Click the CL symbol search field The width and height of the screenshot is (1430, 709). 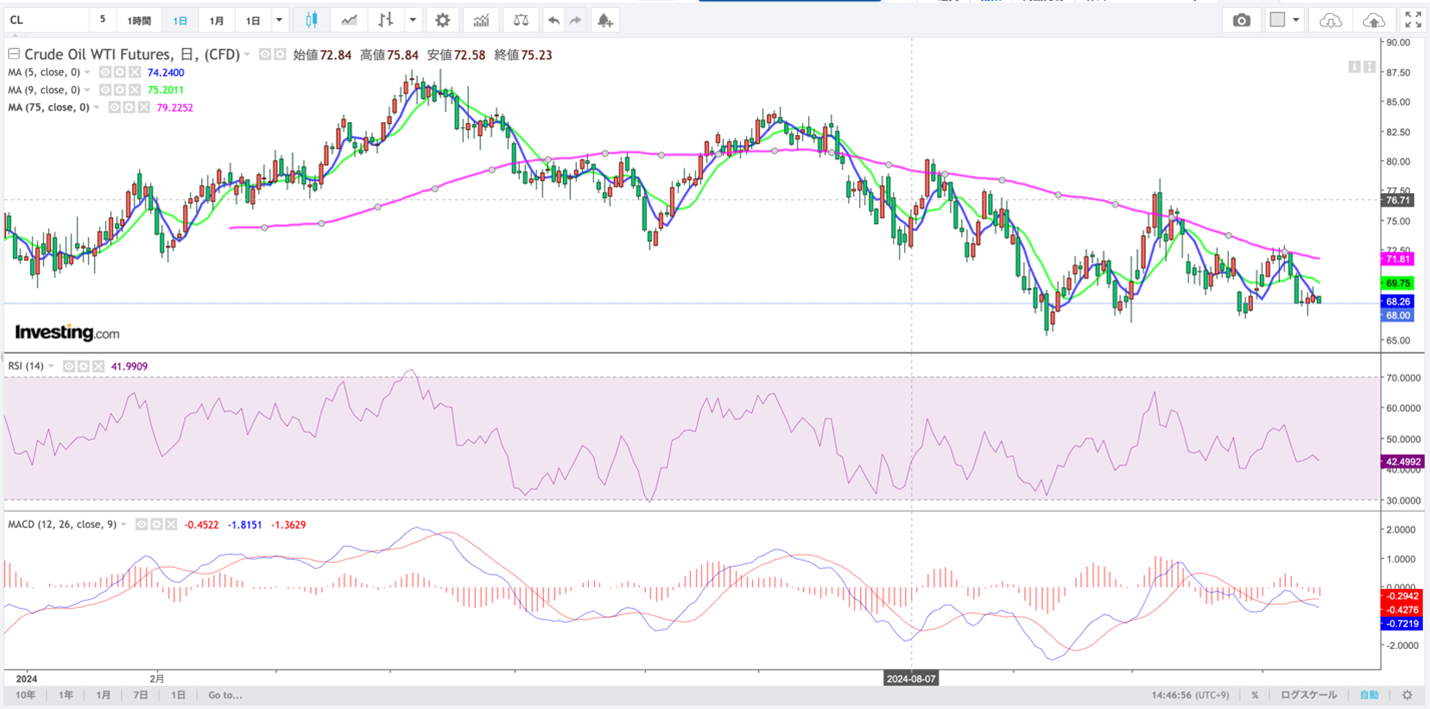point(46,20)
